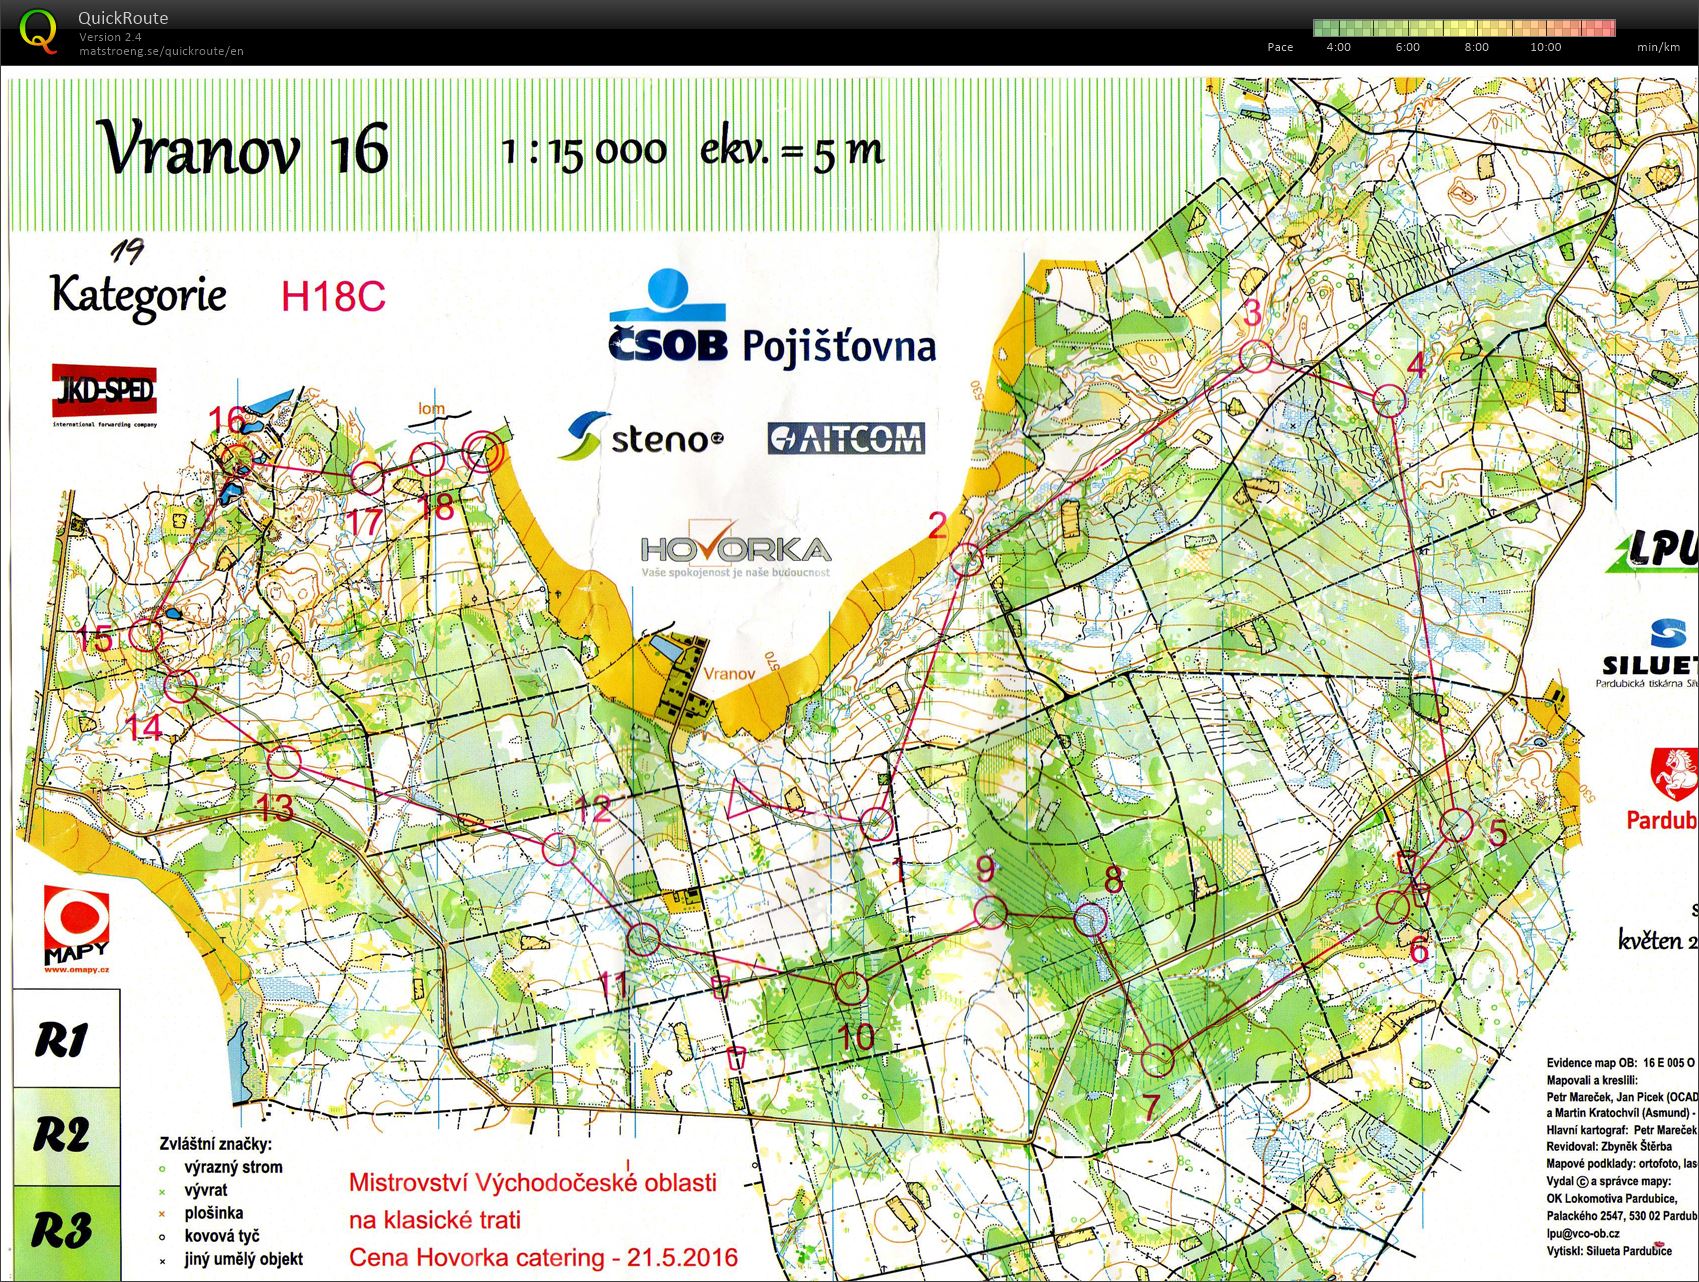This screenshot has height=1282, width=1699.
Task: Click control circle 3 on the map
Action: coord(1257,356)
